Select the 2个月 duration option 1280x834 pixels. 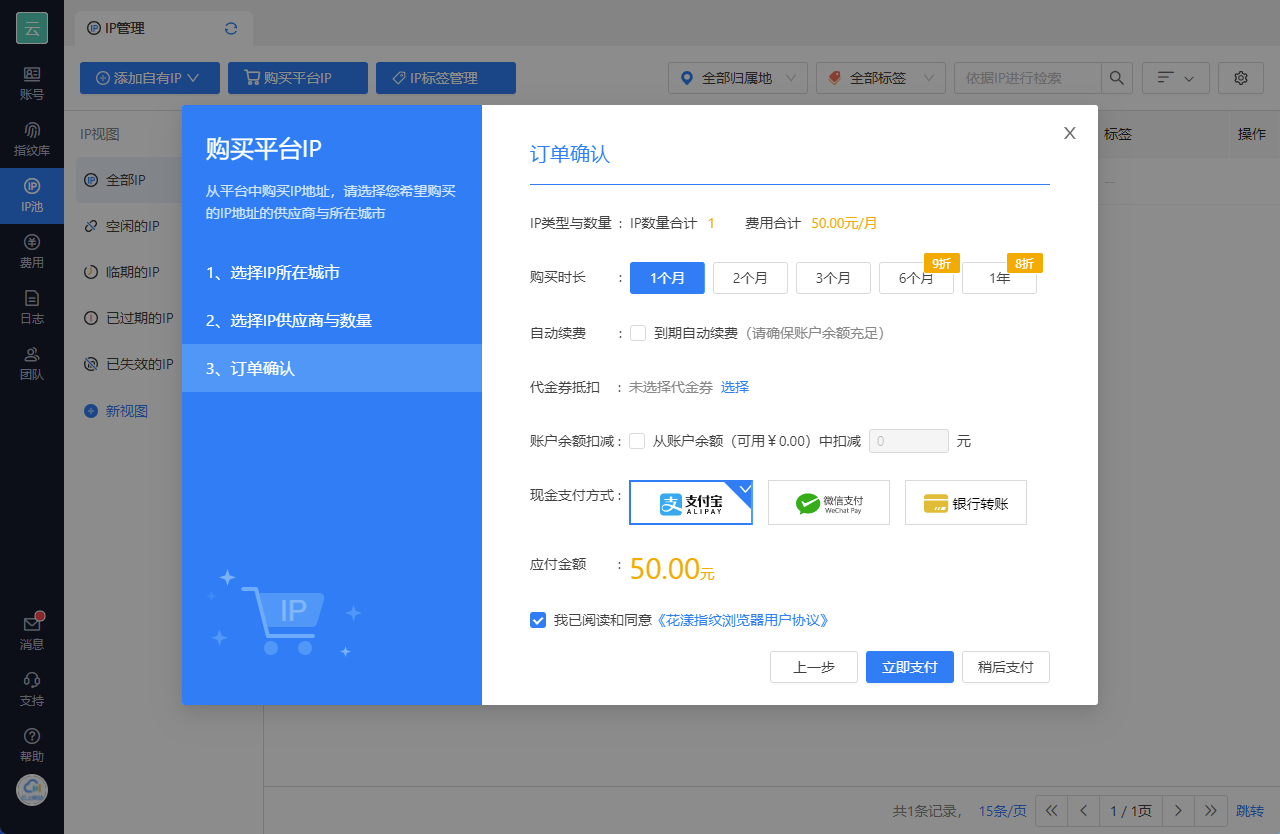750,278
